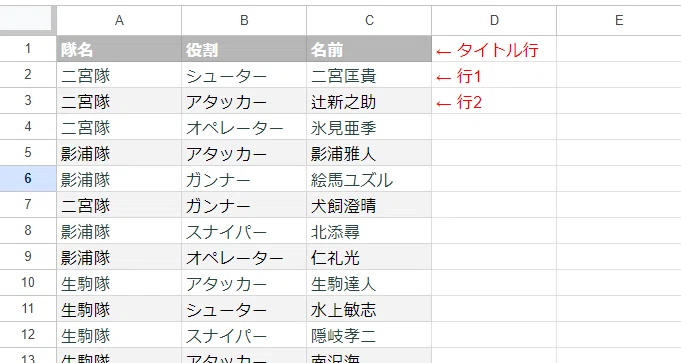Select row 6 header
This screenshot has width=681, height=363.
(28, 178)
